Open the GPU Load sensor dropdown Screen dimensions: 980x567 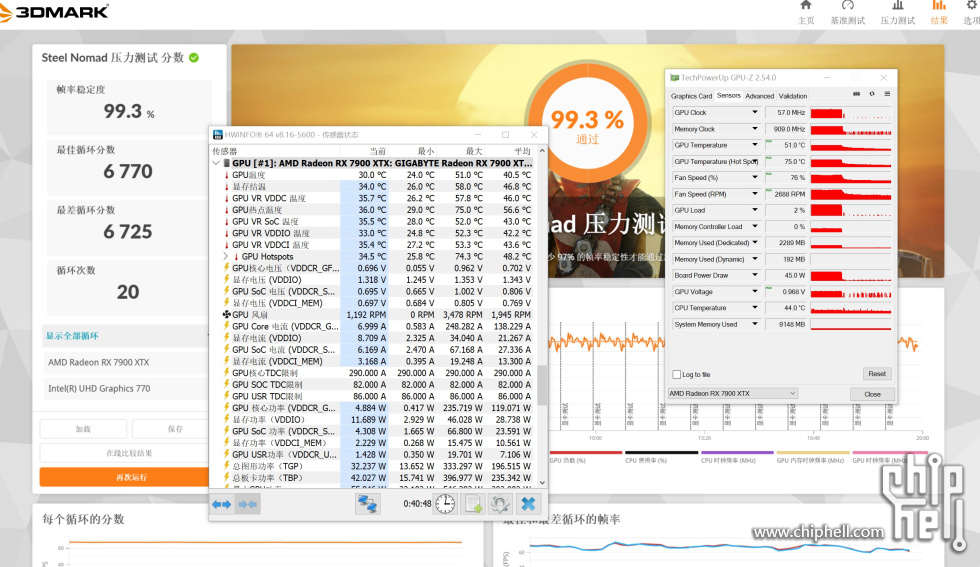(754, 210)
